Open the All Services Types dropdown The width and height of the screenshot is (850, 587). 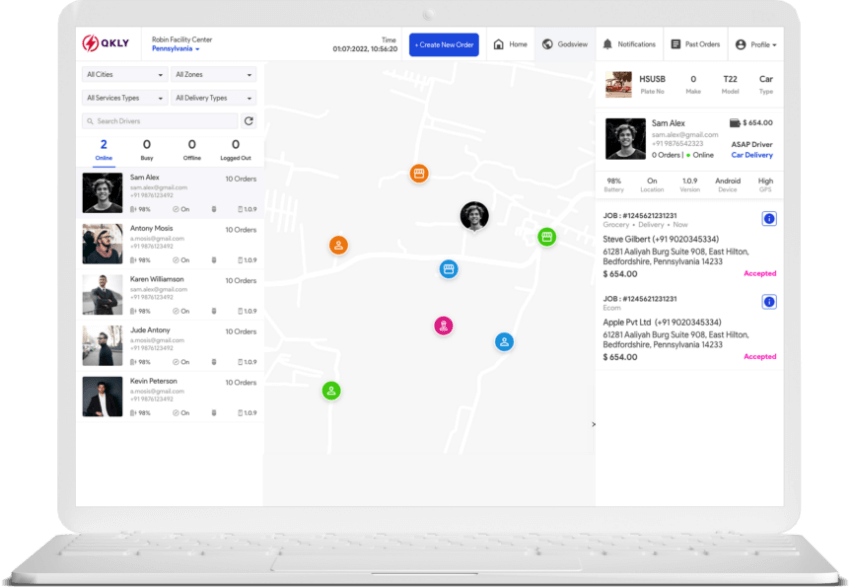[x=124, y=98]
